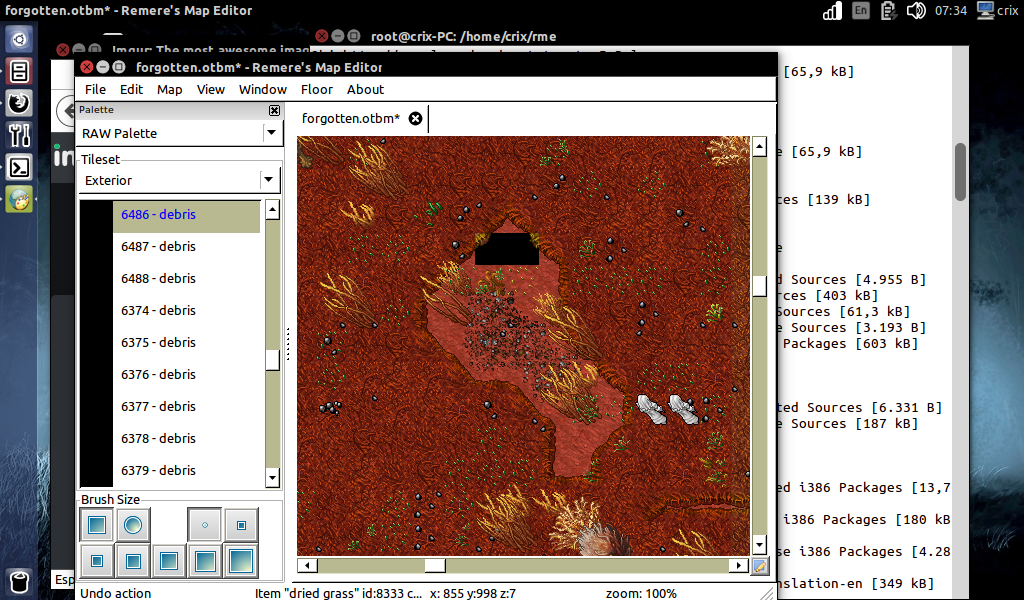The width and height of the screenshot is (1024, 600).
Task: Open the Edit menu
Action: tap(131, 89)
